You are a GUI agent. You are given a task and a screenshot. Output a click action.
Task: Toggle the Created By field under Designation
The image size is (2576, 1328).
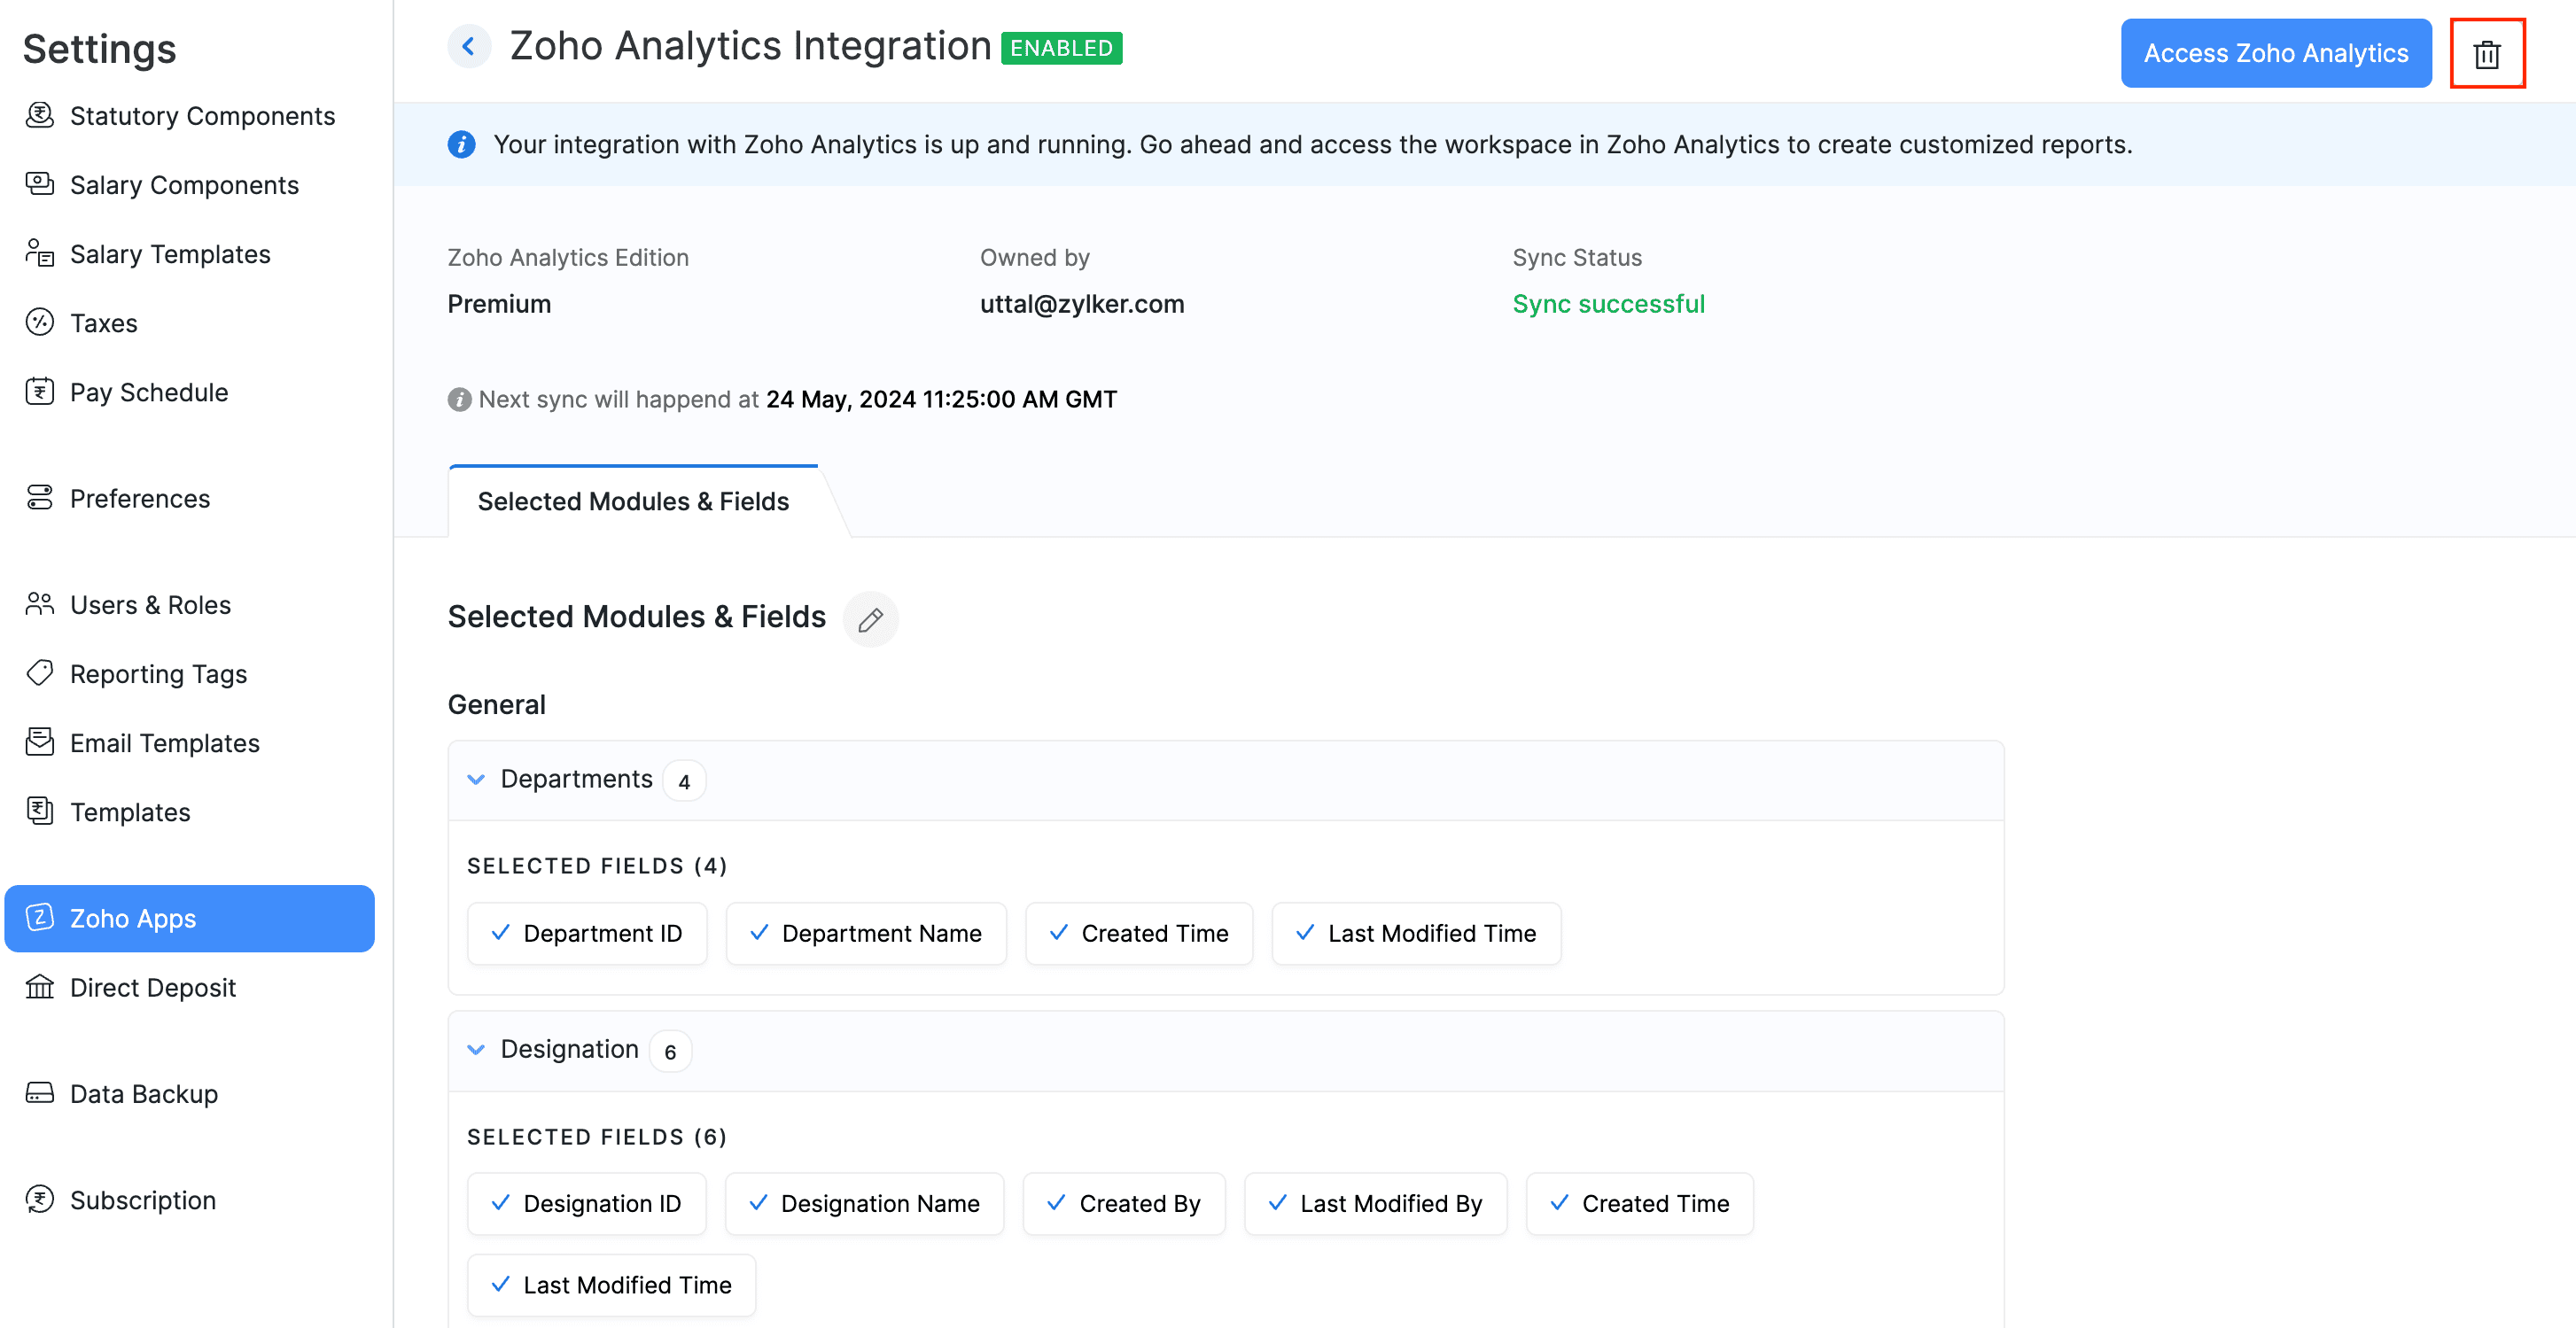1123,1203
